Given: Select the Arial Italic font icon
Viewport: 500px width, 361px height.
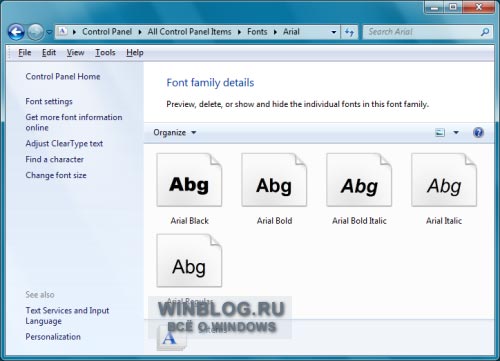Looking at the screenshot, I should [x=444, y=180].
